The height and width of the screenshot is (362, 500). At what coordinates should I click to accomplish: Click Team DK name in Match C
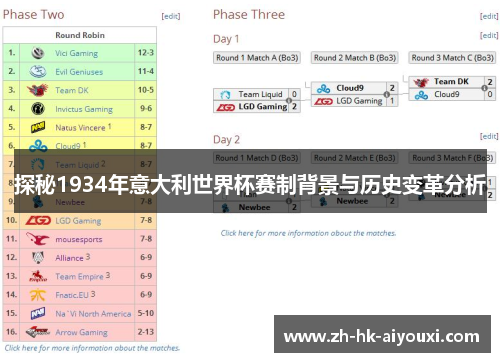coord(451,82)
